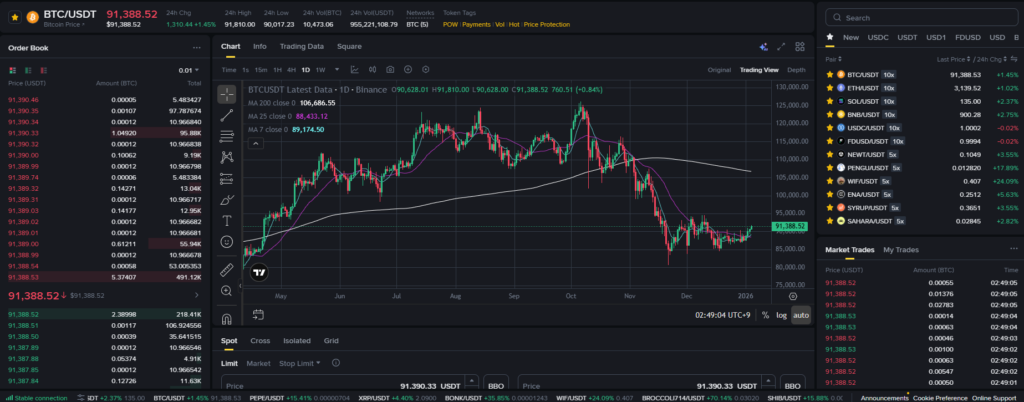Select the ruler measure tool

[227, 266]
